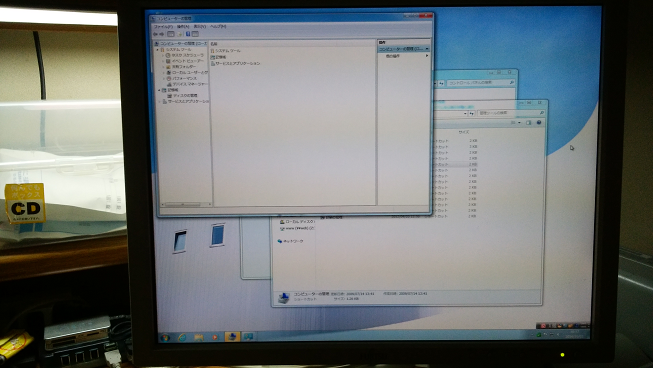
Task: Collapse the Storage (記憶域) tree node
Action: [159, 90]
